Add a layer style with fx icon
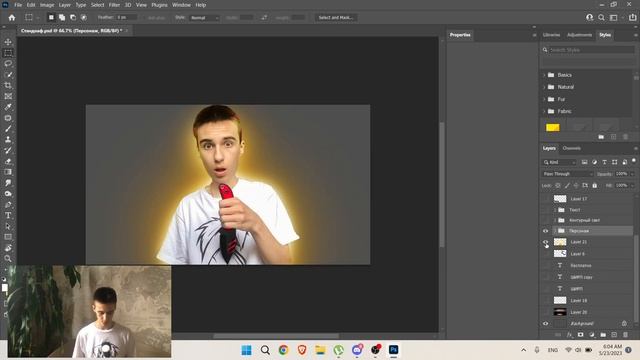 tap(569, 335)
